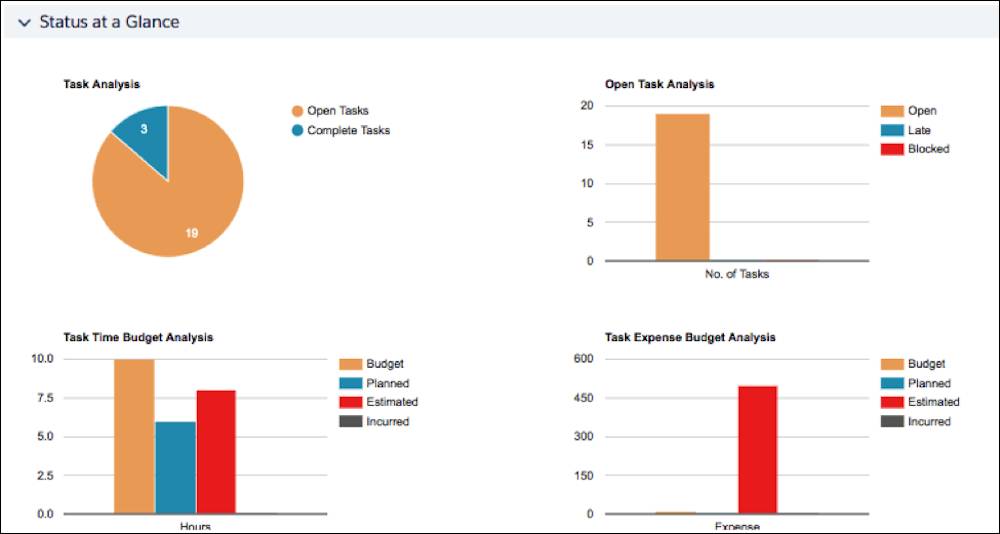This screenshot has width=1000, height=534.
Task: Click the Task Time Budget Analysis title
Action: pos(138,337)
